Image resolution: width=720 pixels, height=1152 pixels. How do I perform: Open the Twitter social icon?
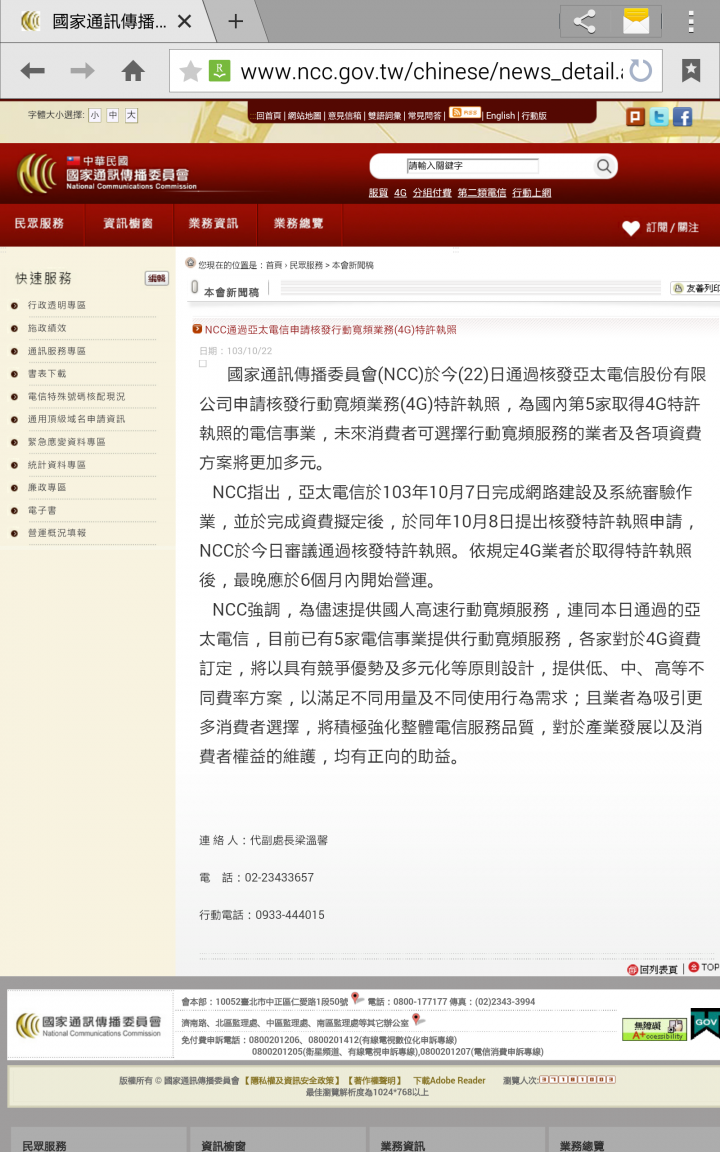tap(659, 117)
